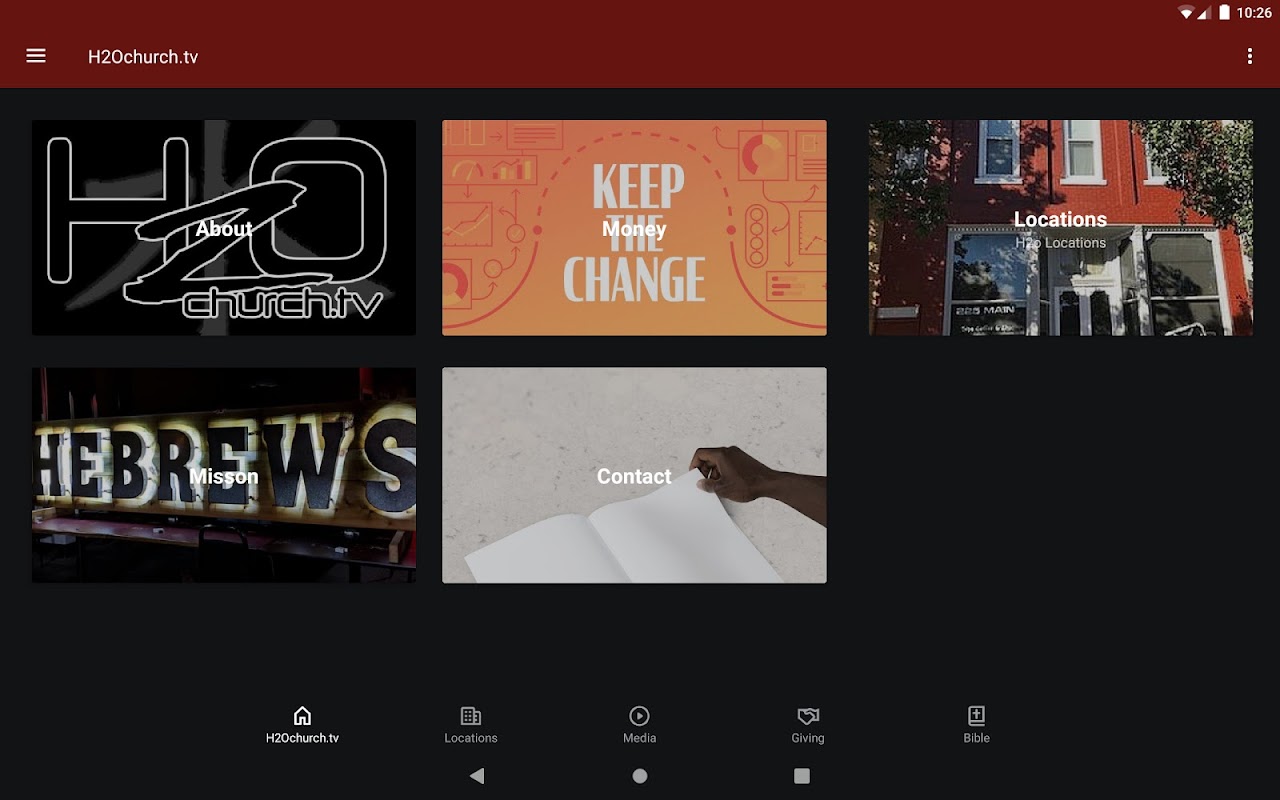Screen dimensions: 1280x800
Task: Open the Misson Hebrews card
Action: [x=224, y=475]
